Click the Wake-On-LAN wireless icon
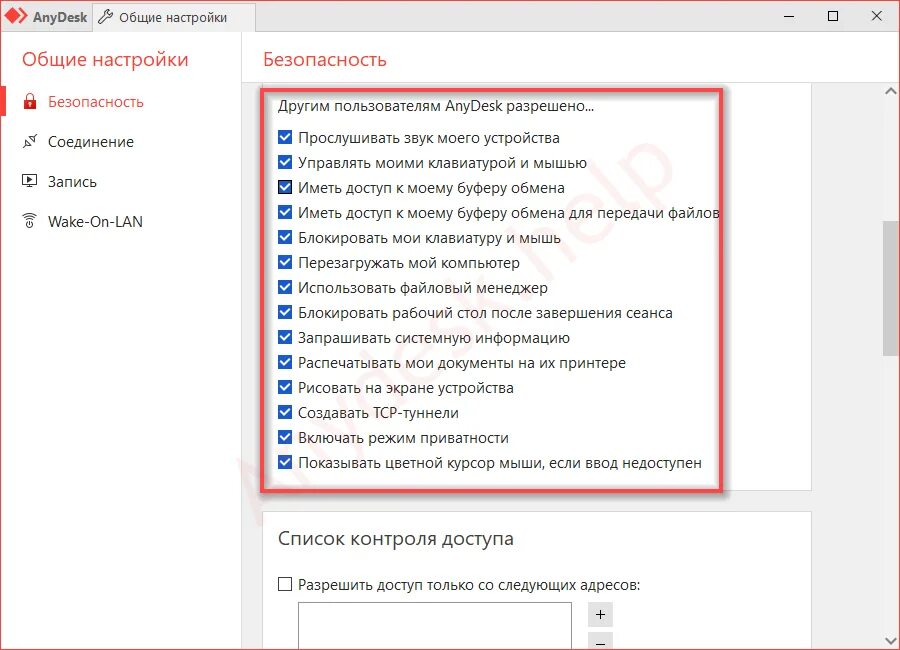This screenshot has width=900, height=650. (x=29, y=221)
